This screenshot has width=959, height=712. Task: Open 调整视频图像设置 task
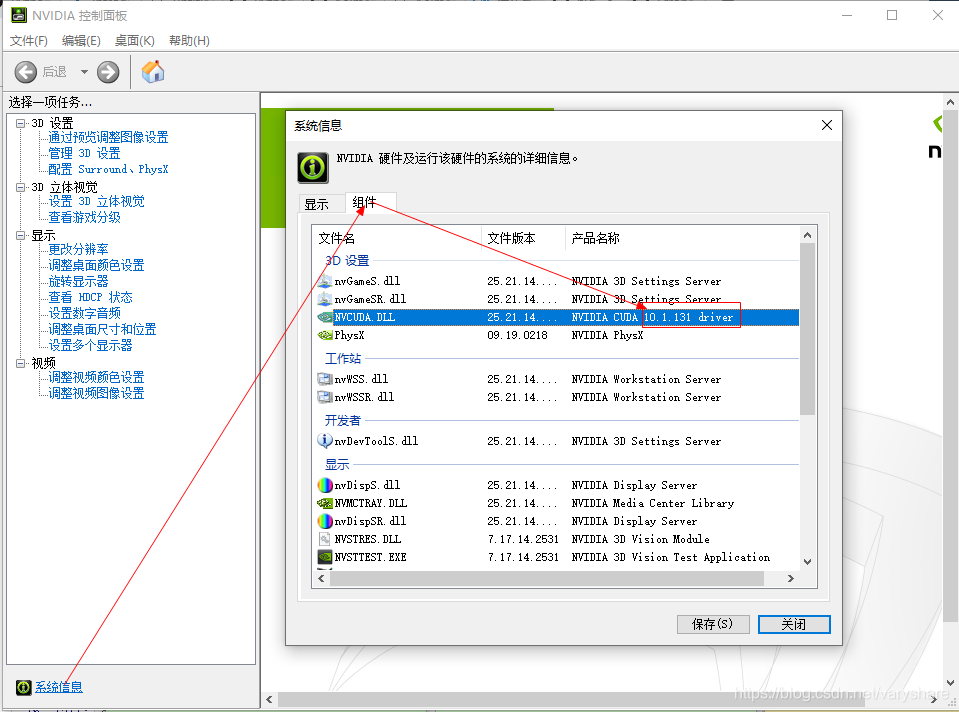click(97, 393)
